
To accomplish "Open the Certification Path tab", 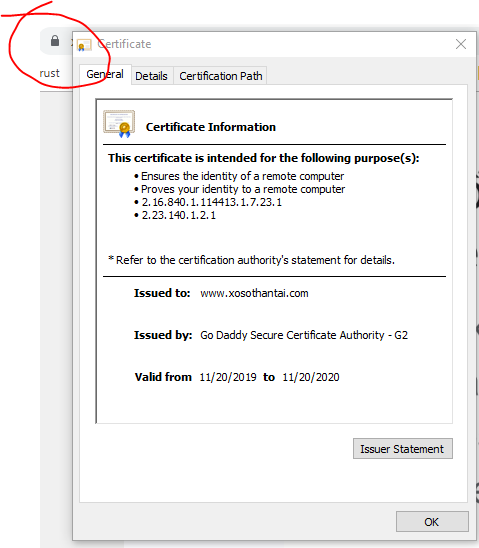I will (220, 76).
